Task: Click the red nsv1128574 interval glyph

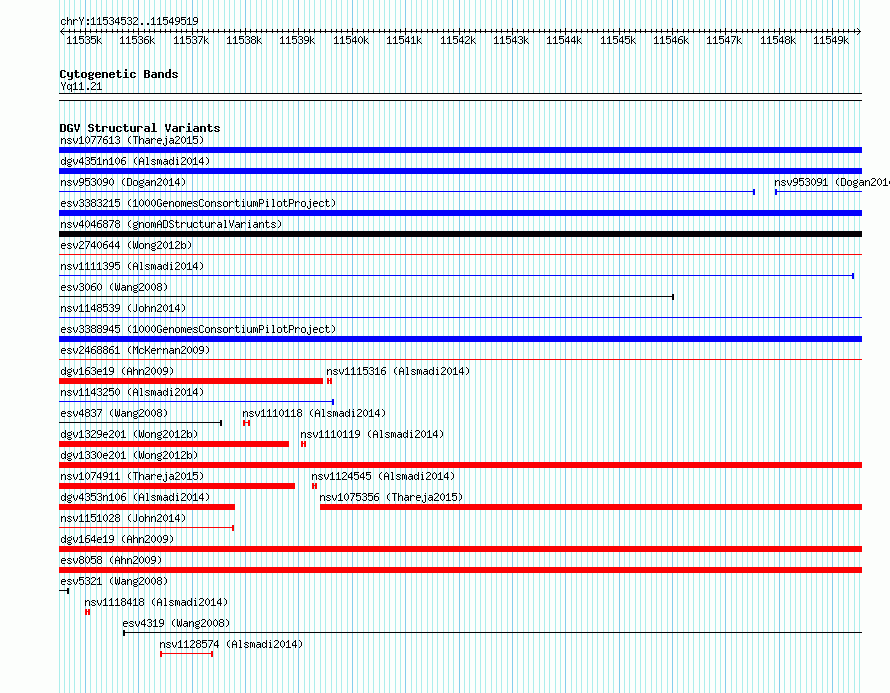Action: pyautogui.click(x=187, y=654)
